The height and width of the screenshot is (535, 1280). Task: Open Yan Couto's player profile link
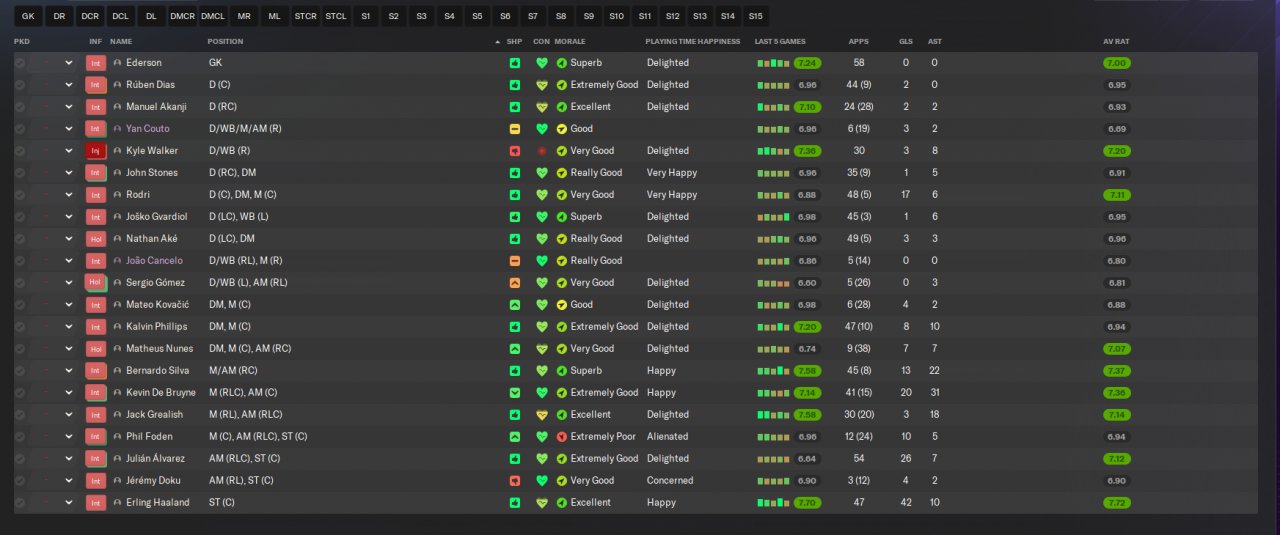pyautogui.click(x=148, y=128)
